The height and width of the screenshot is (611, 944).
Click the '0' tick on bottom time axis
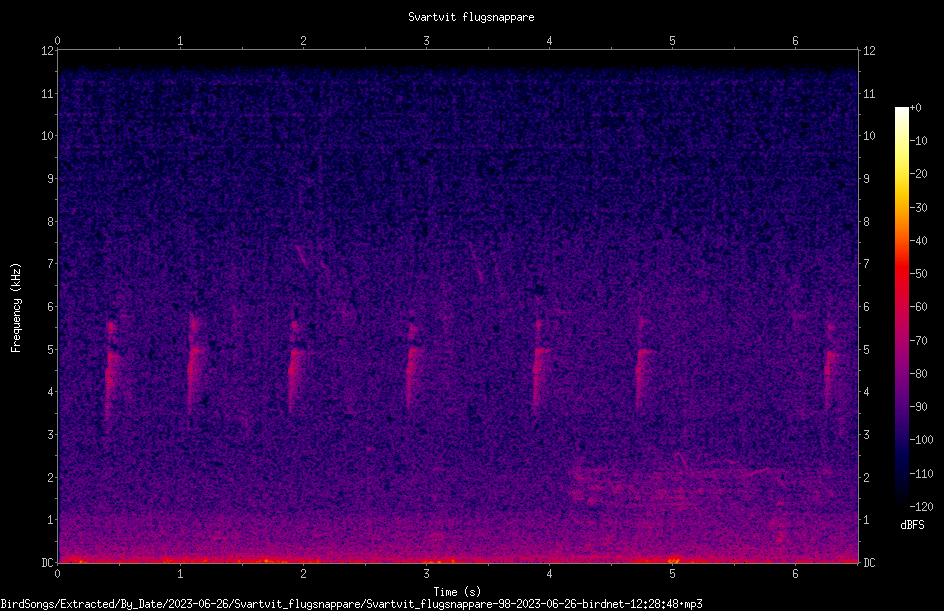[58, 574]
